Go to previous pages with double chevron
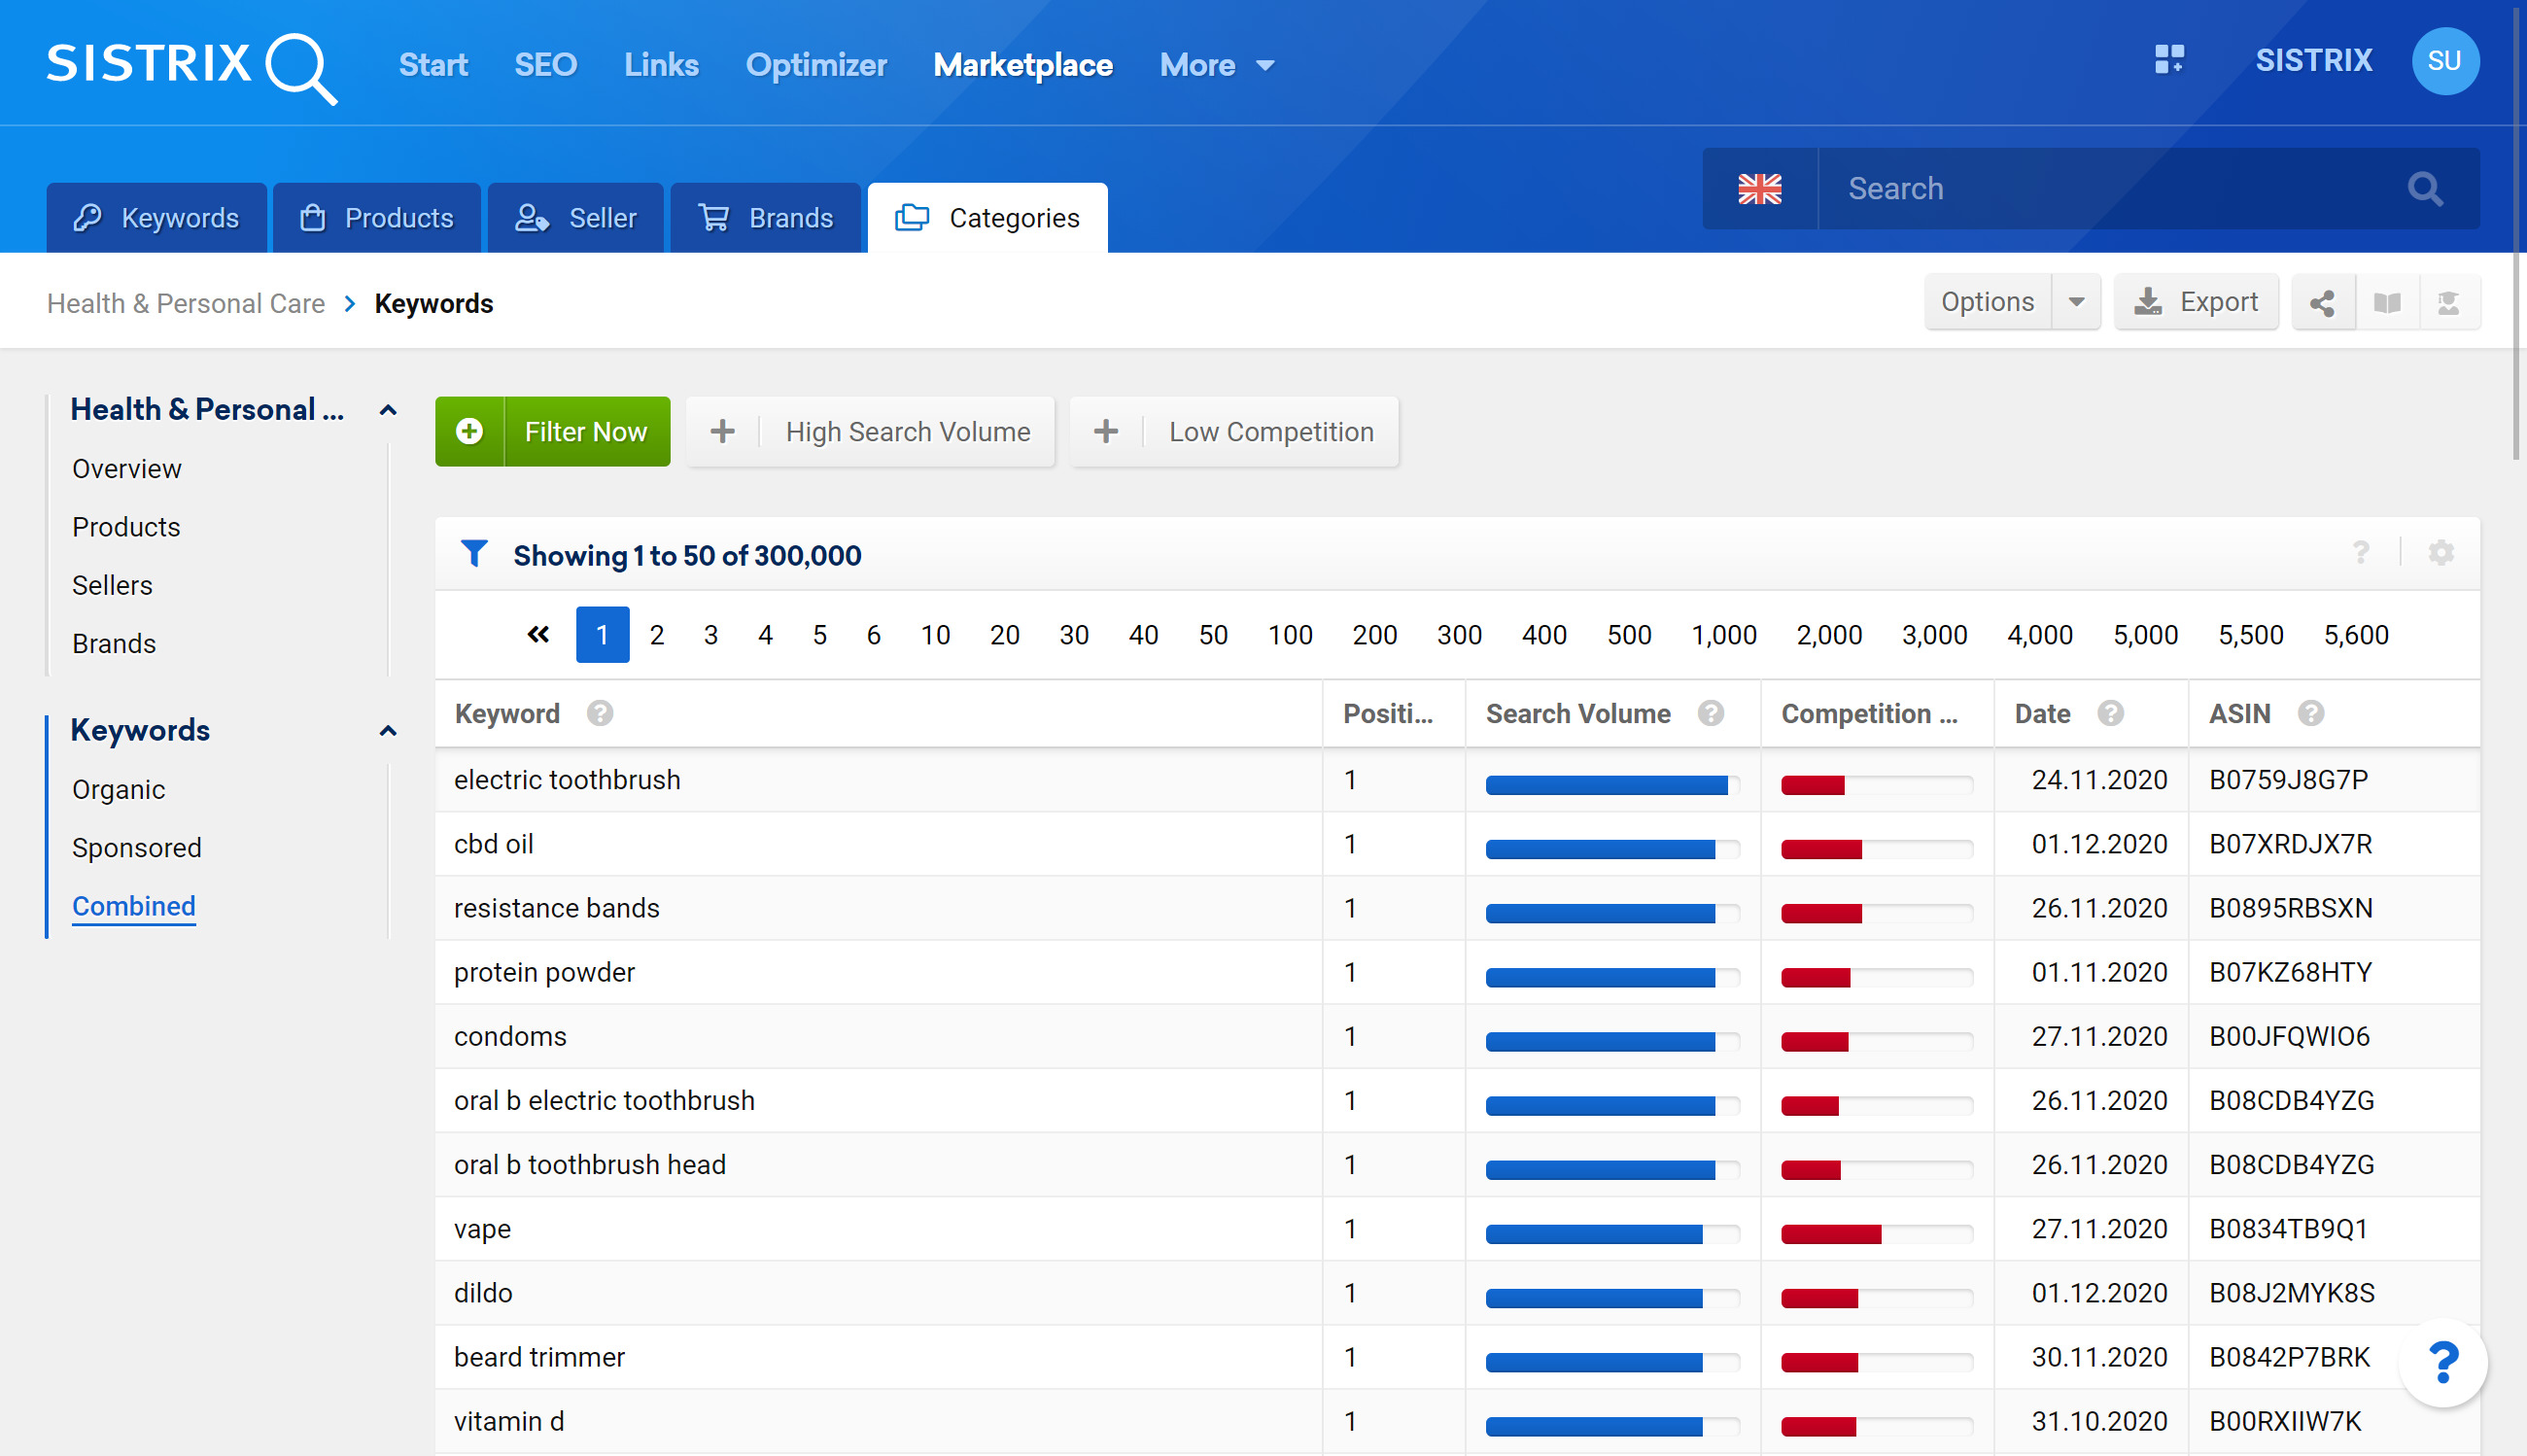 tap(538, 635)
